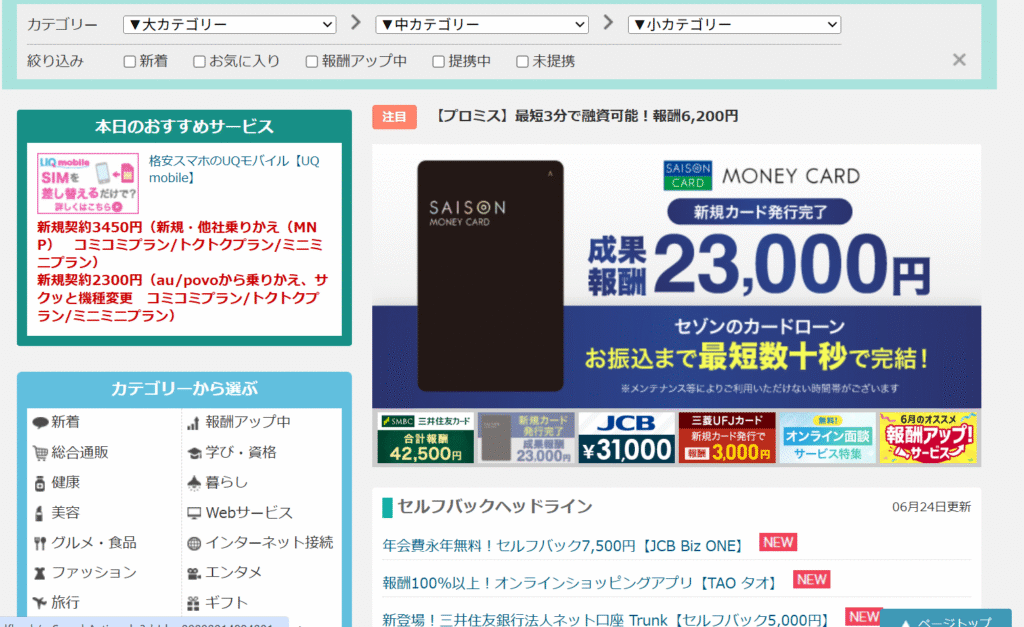Enable the 新着 filter checkbox
This screenshot has height=627, width=1024.
point(130,61)
